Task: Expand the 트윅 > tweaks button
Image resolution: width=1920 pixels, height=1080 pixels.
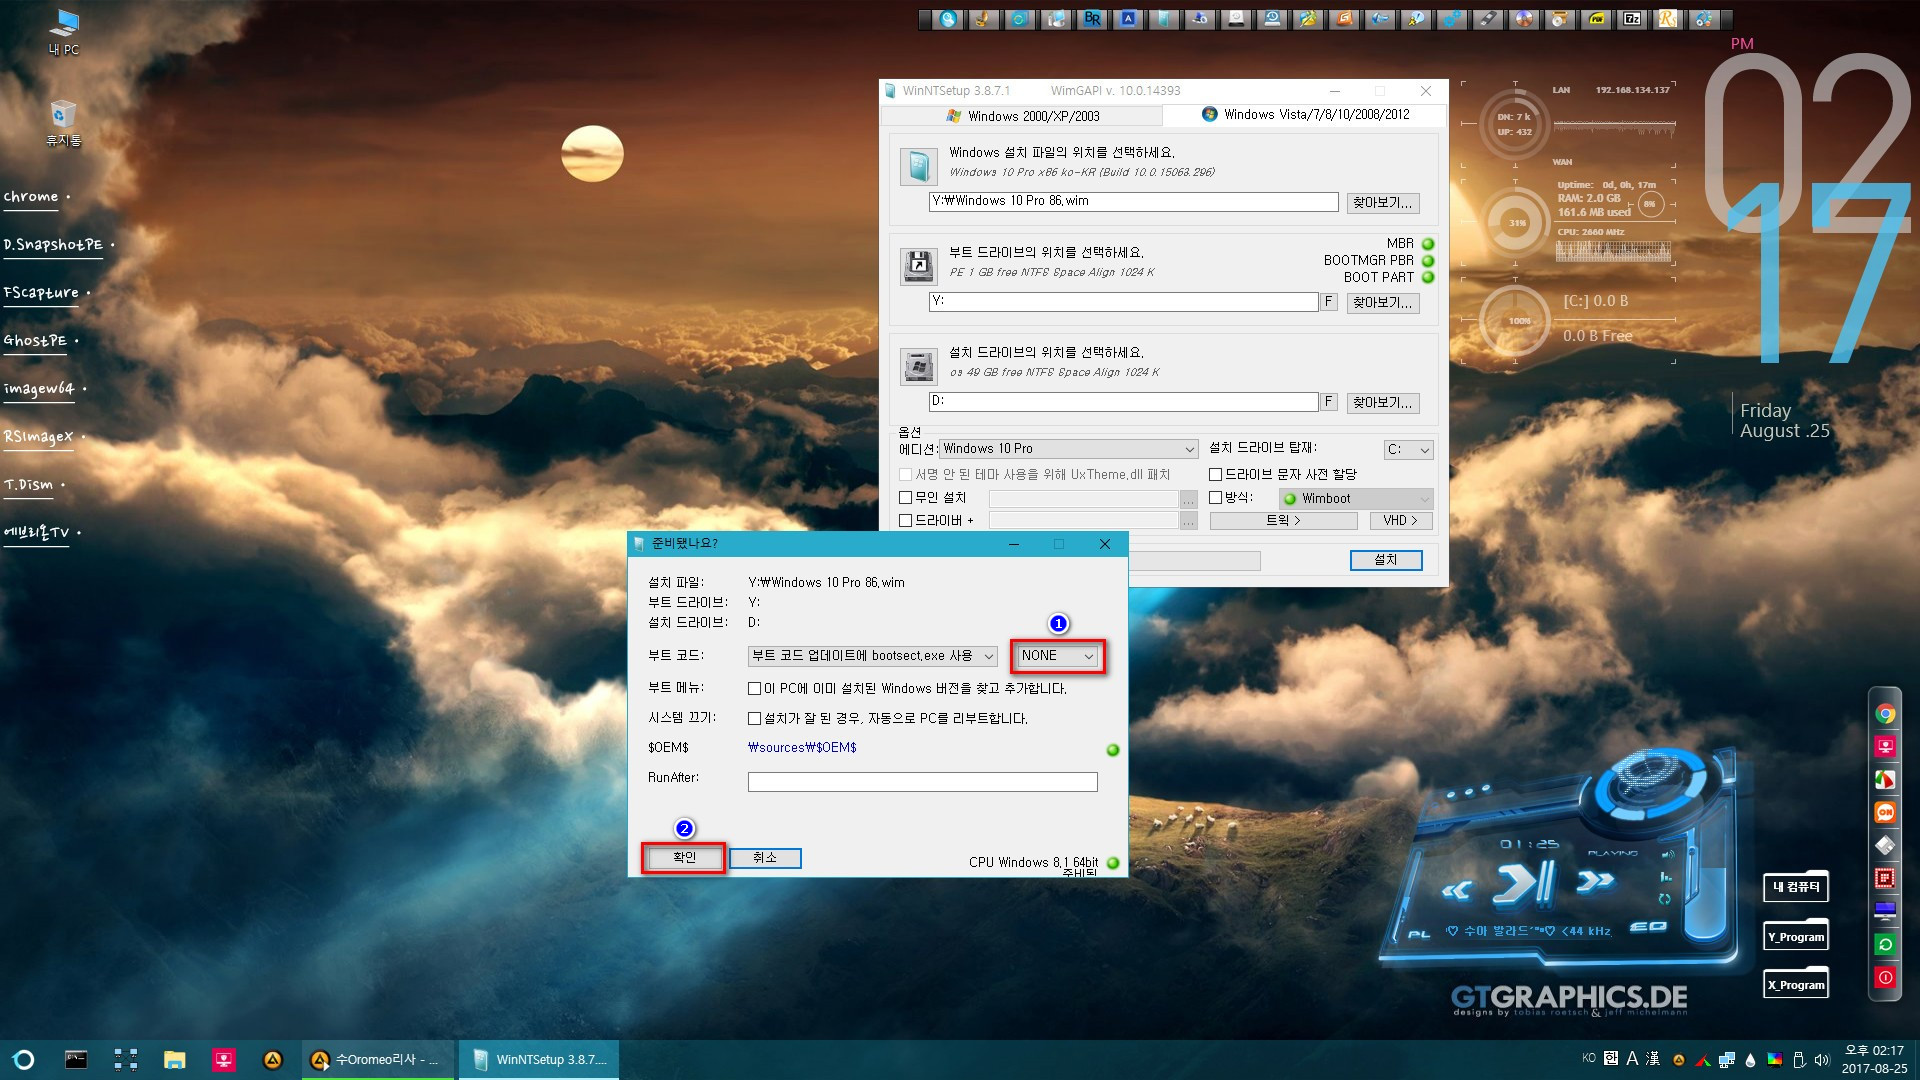Action: click(1283, 521)
